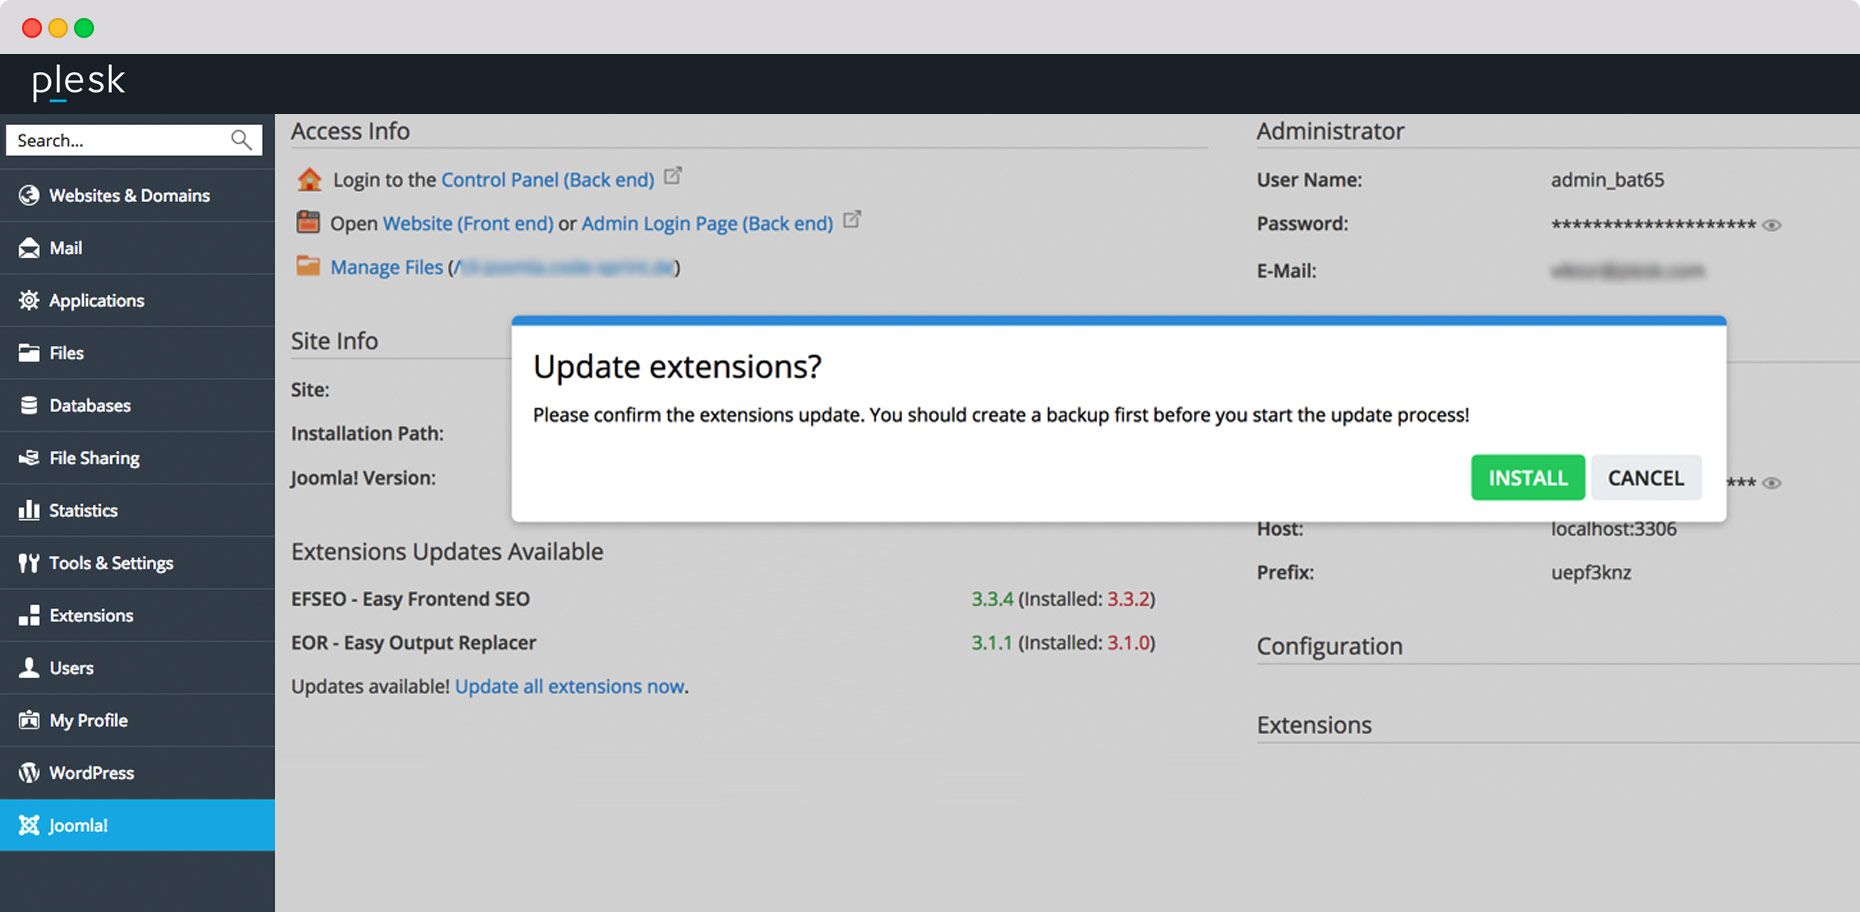The height and width of the screenshot is (912, 1860).
Task: Click the Joomla! logo icon in sidebar
Action: (x=29, y=825)
